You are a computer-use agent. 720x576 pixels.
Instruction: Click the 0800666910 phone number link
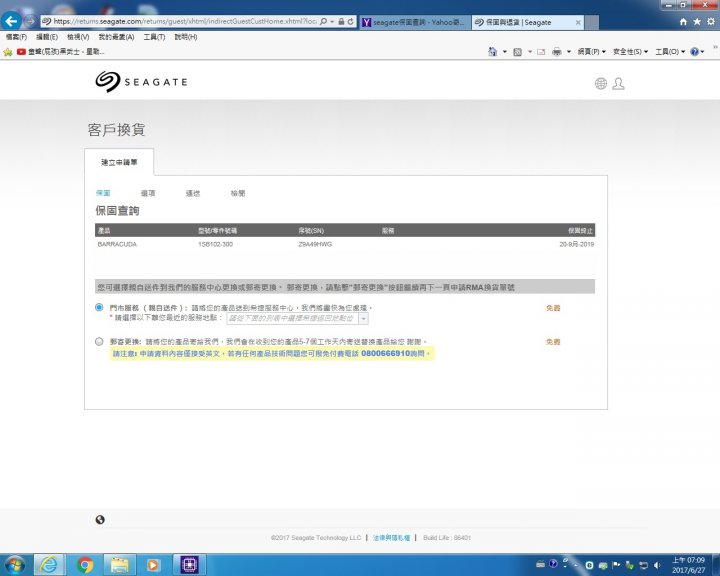[385, 353]
